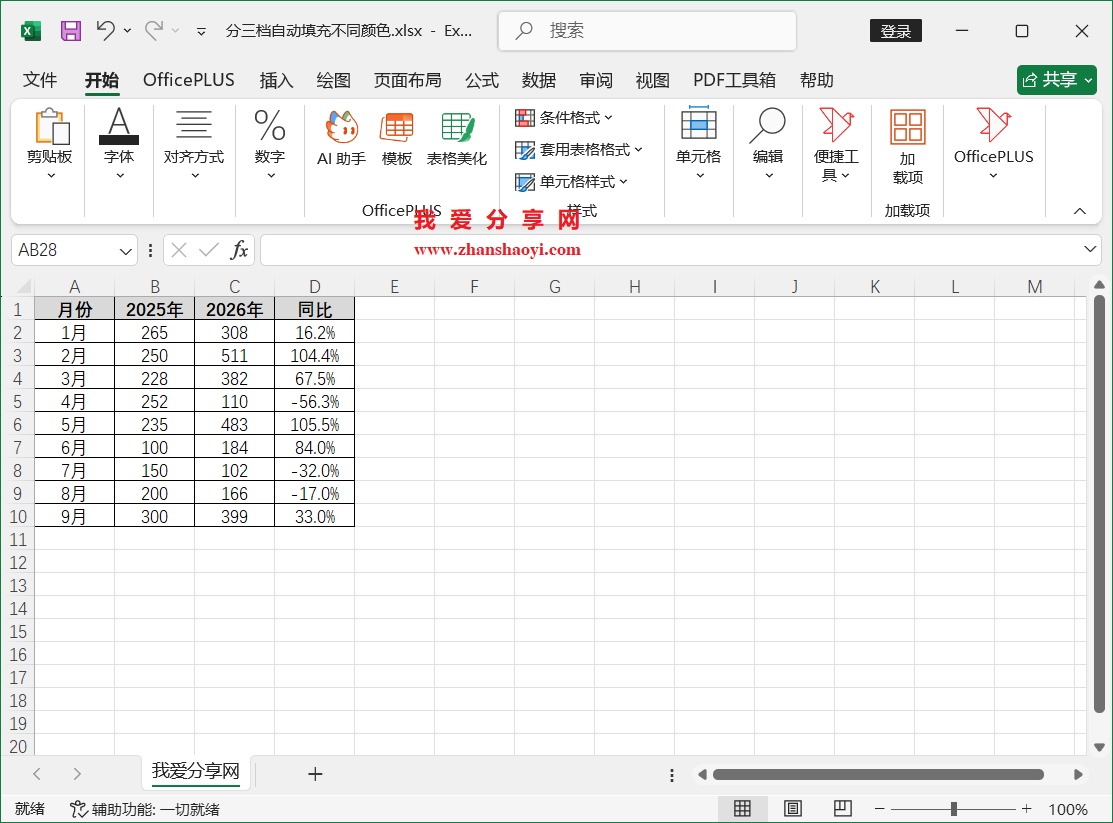Open the 共享 share dropdown arrow
1113x823 pixels.
tap(1088, 80)
